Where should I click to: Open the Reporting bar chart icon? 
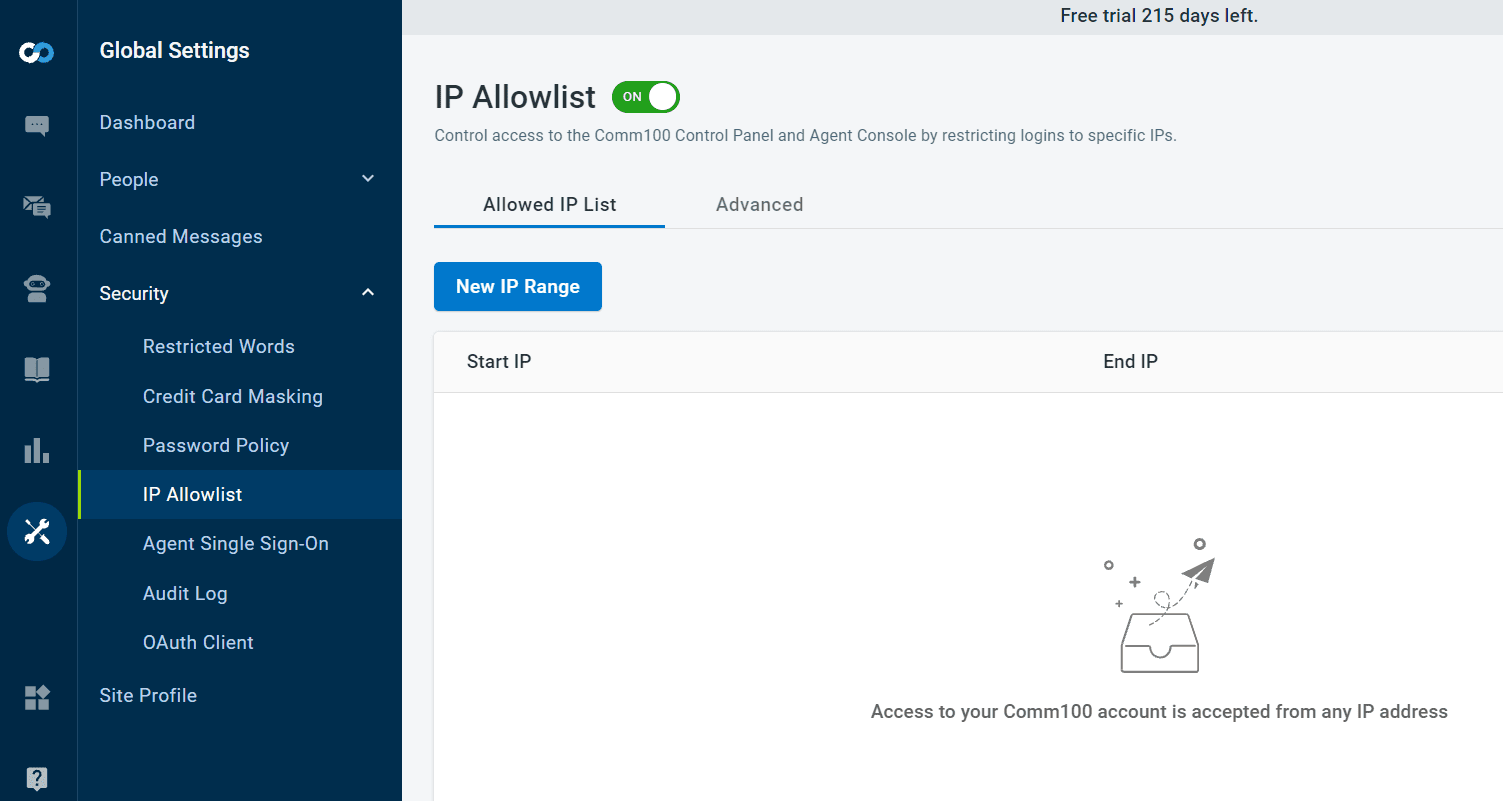pos(37,450)
